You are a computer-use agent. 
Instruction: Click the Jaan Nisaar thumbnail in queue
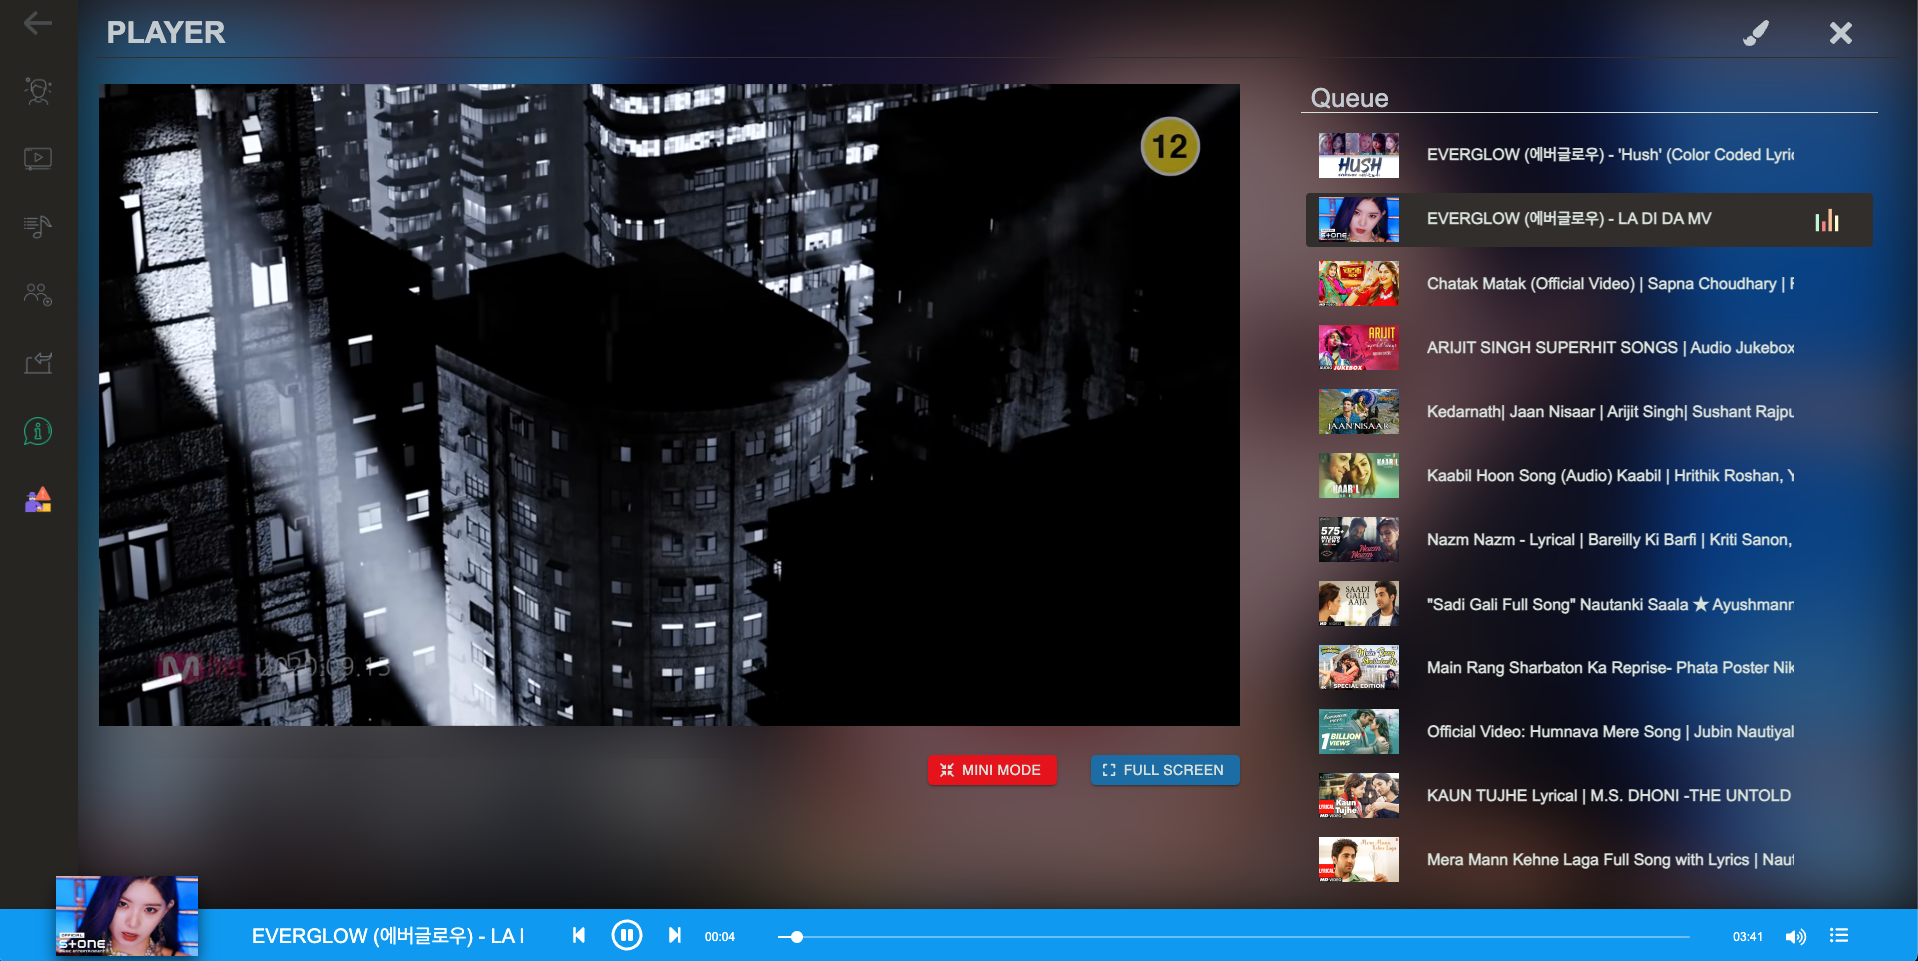1359,412
